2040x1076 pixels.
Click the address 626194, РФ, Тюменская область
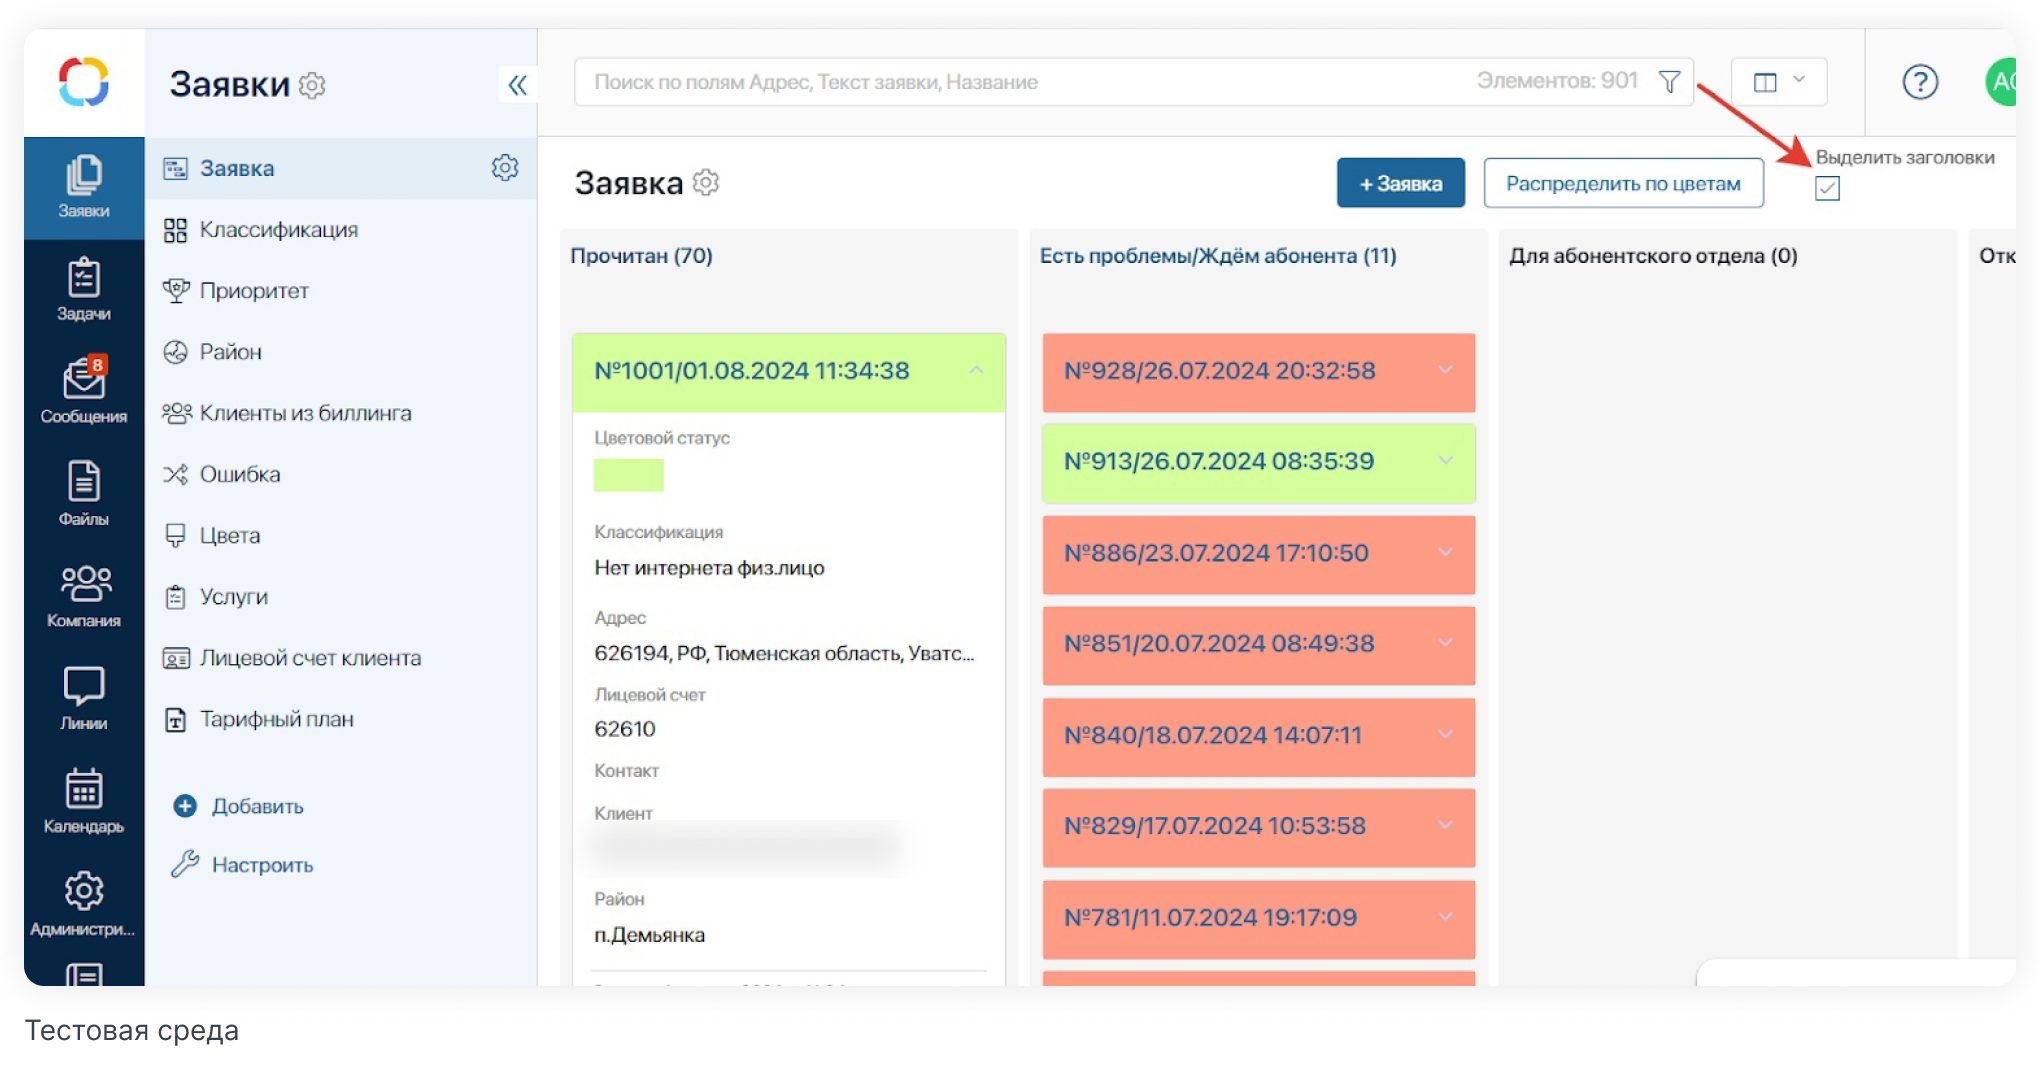[784, 653]
